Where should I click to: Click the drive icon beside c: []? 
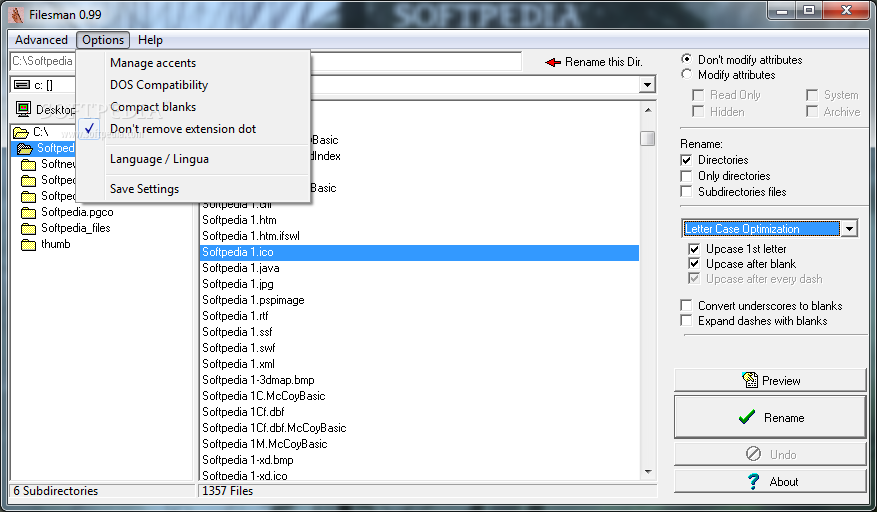point(22,85)
